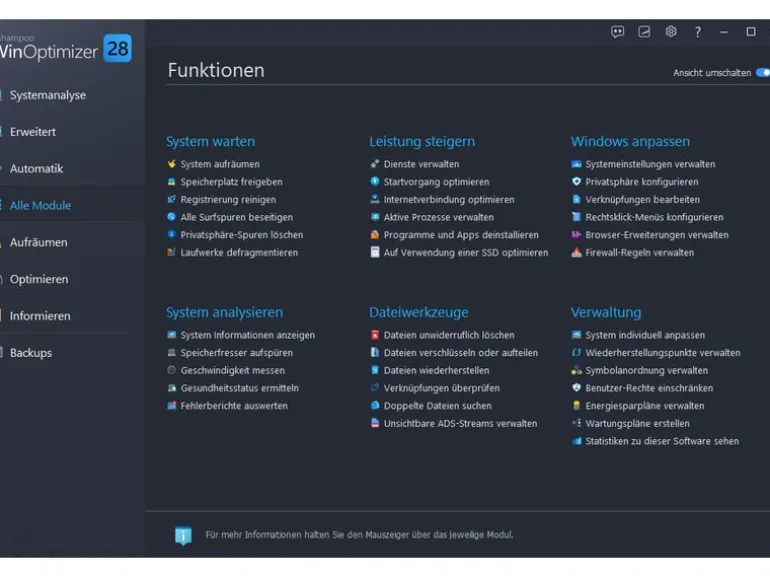The width and height of the screenshot is (770, 578).
Task: Open Speicherfresser aufspüren module
Action: pyautogui.click(x=236, y=353)
